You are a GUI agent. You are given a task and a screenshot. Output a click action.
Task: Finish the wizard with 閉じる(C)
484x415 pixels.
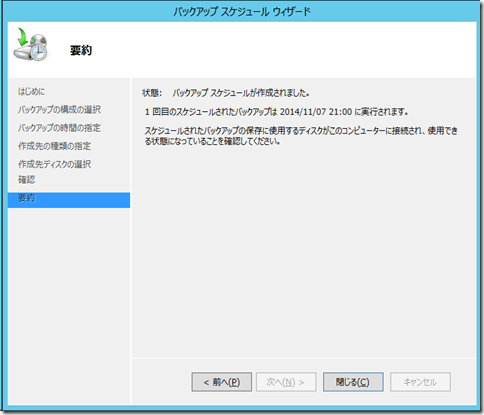353,382
